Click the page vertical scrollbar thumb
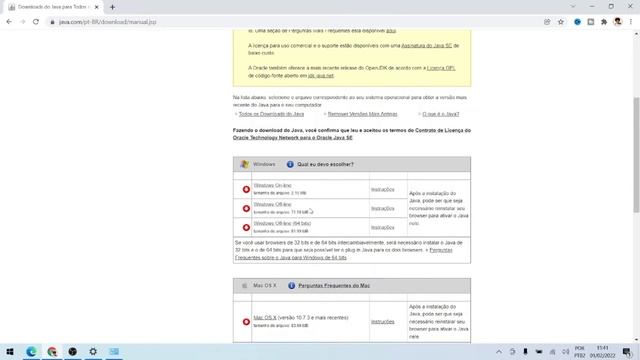The width and height of the screenshot is (640, 360). [636, 155]
